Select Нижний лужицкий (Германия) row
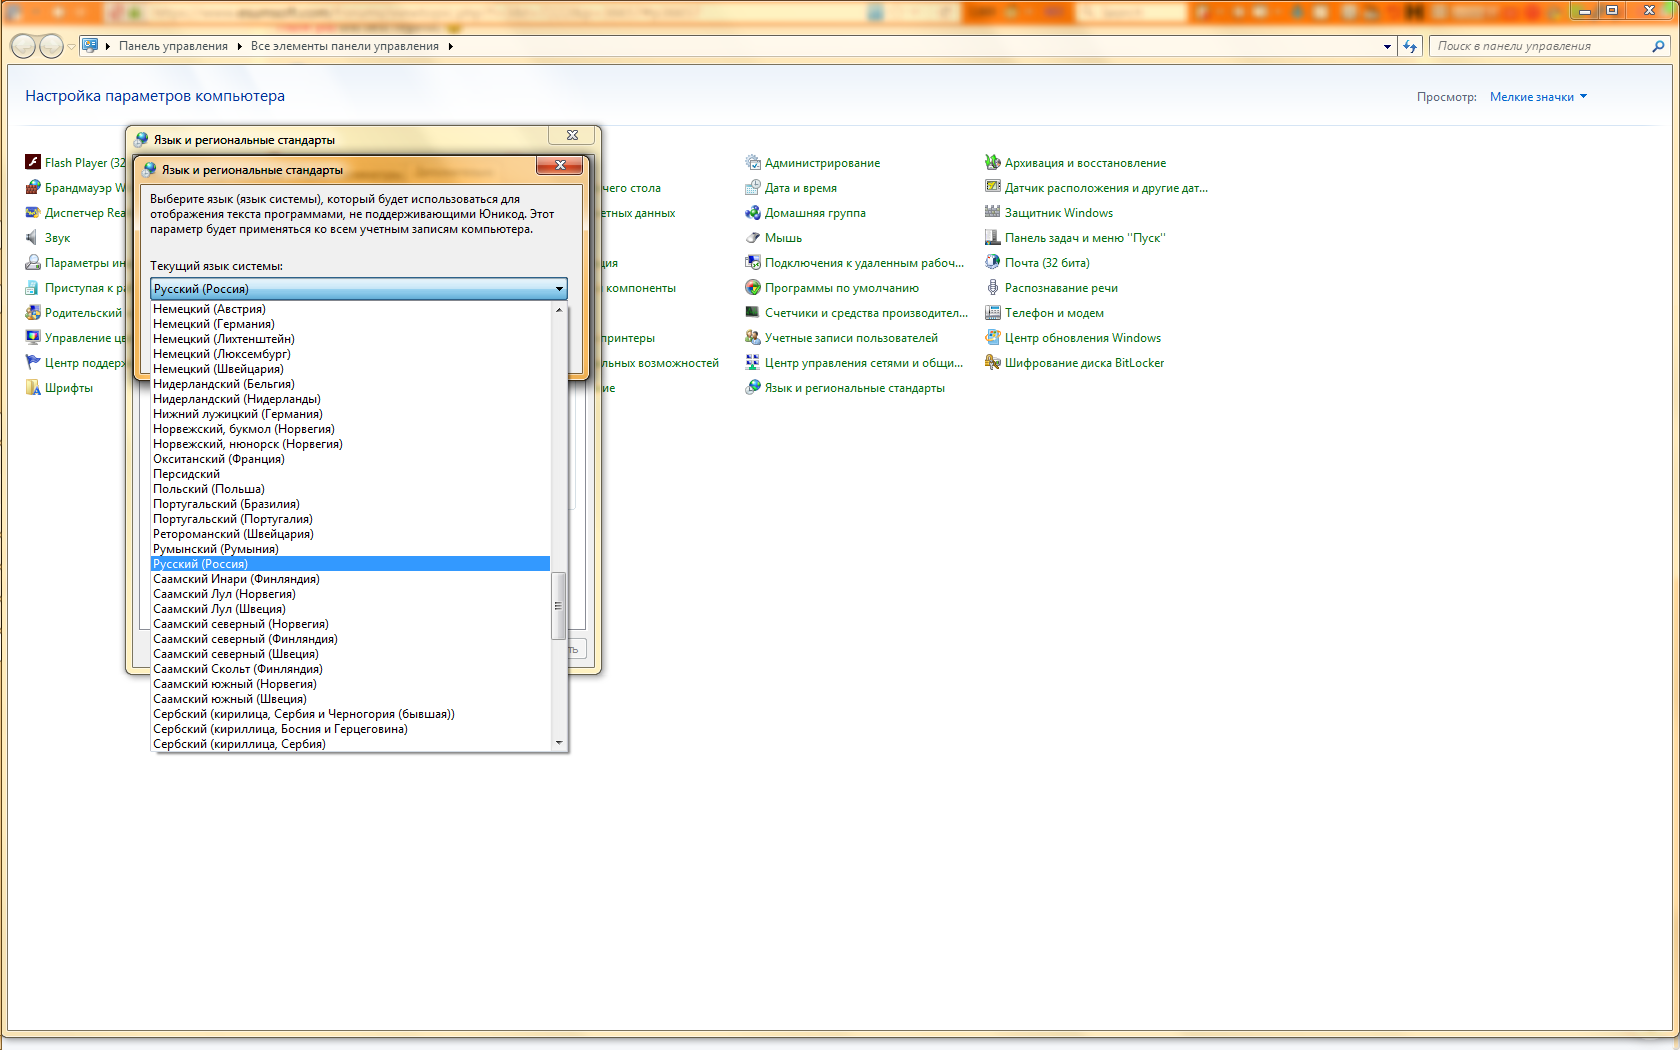The height and width of the screenshot is (1050, 1680). pyautogui.click(x=350, y=414)
